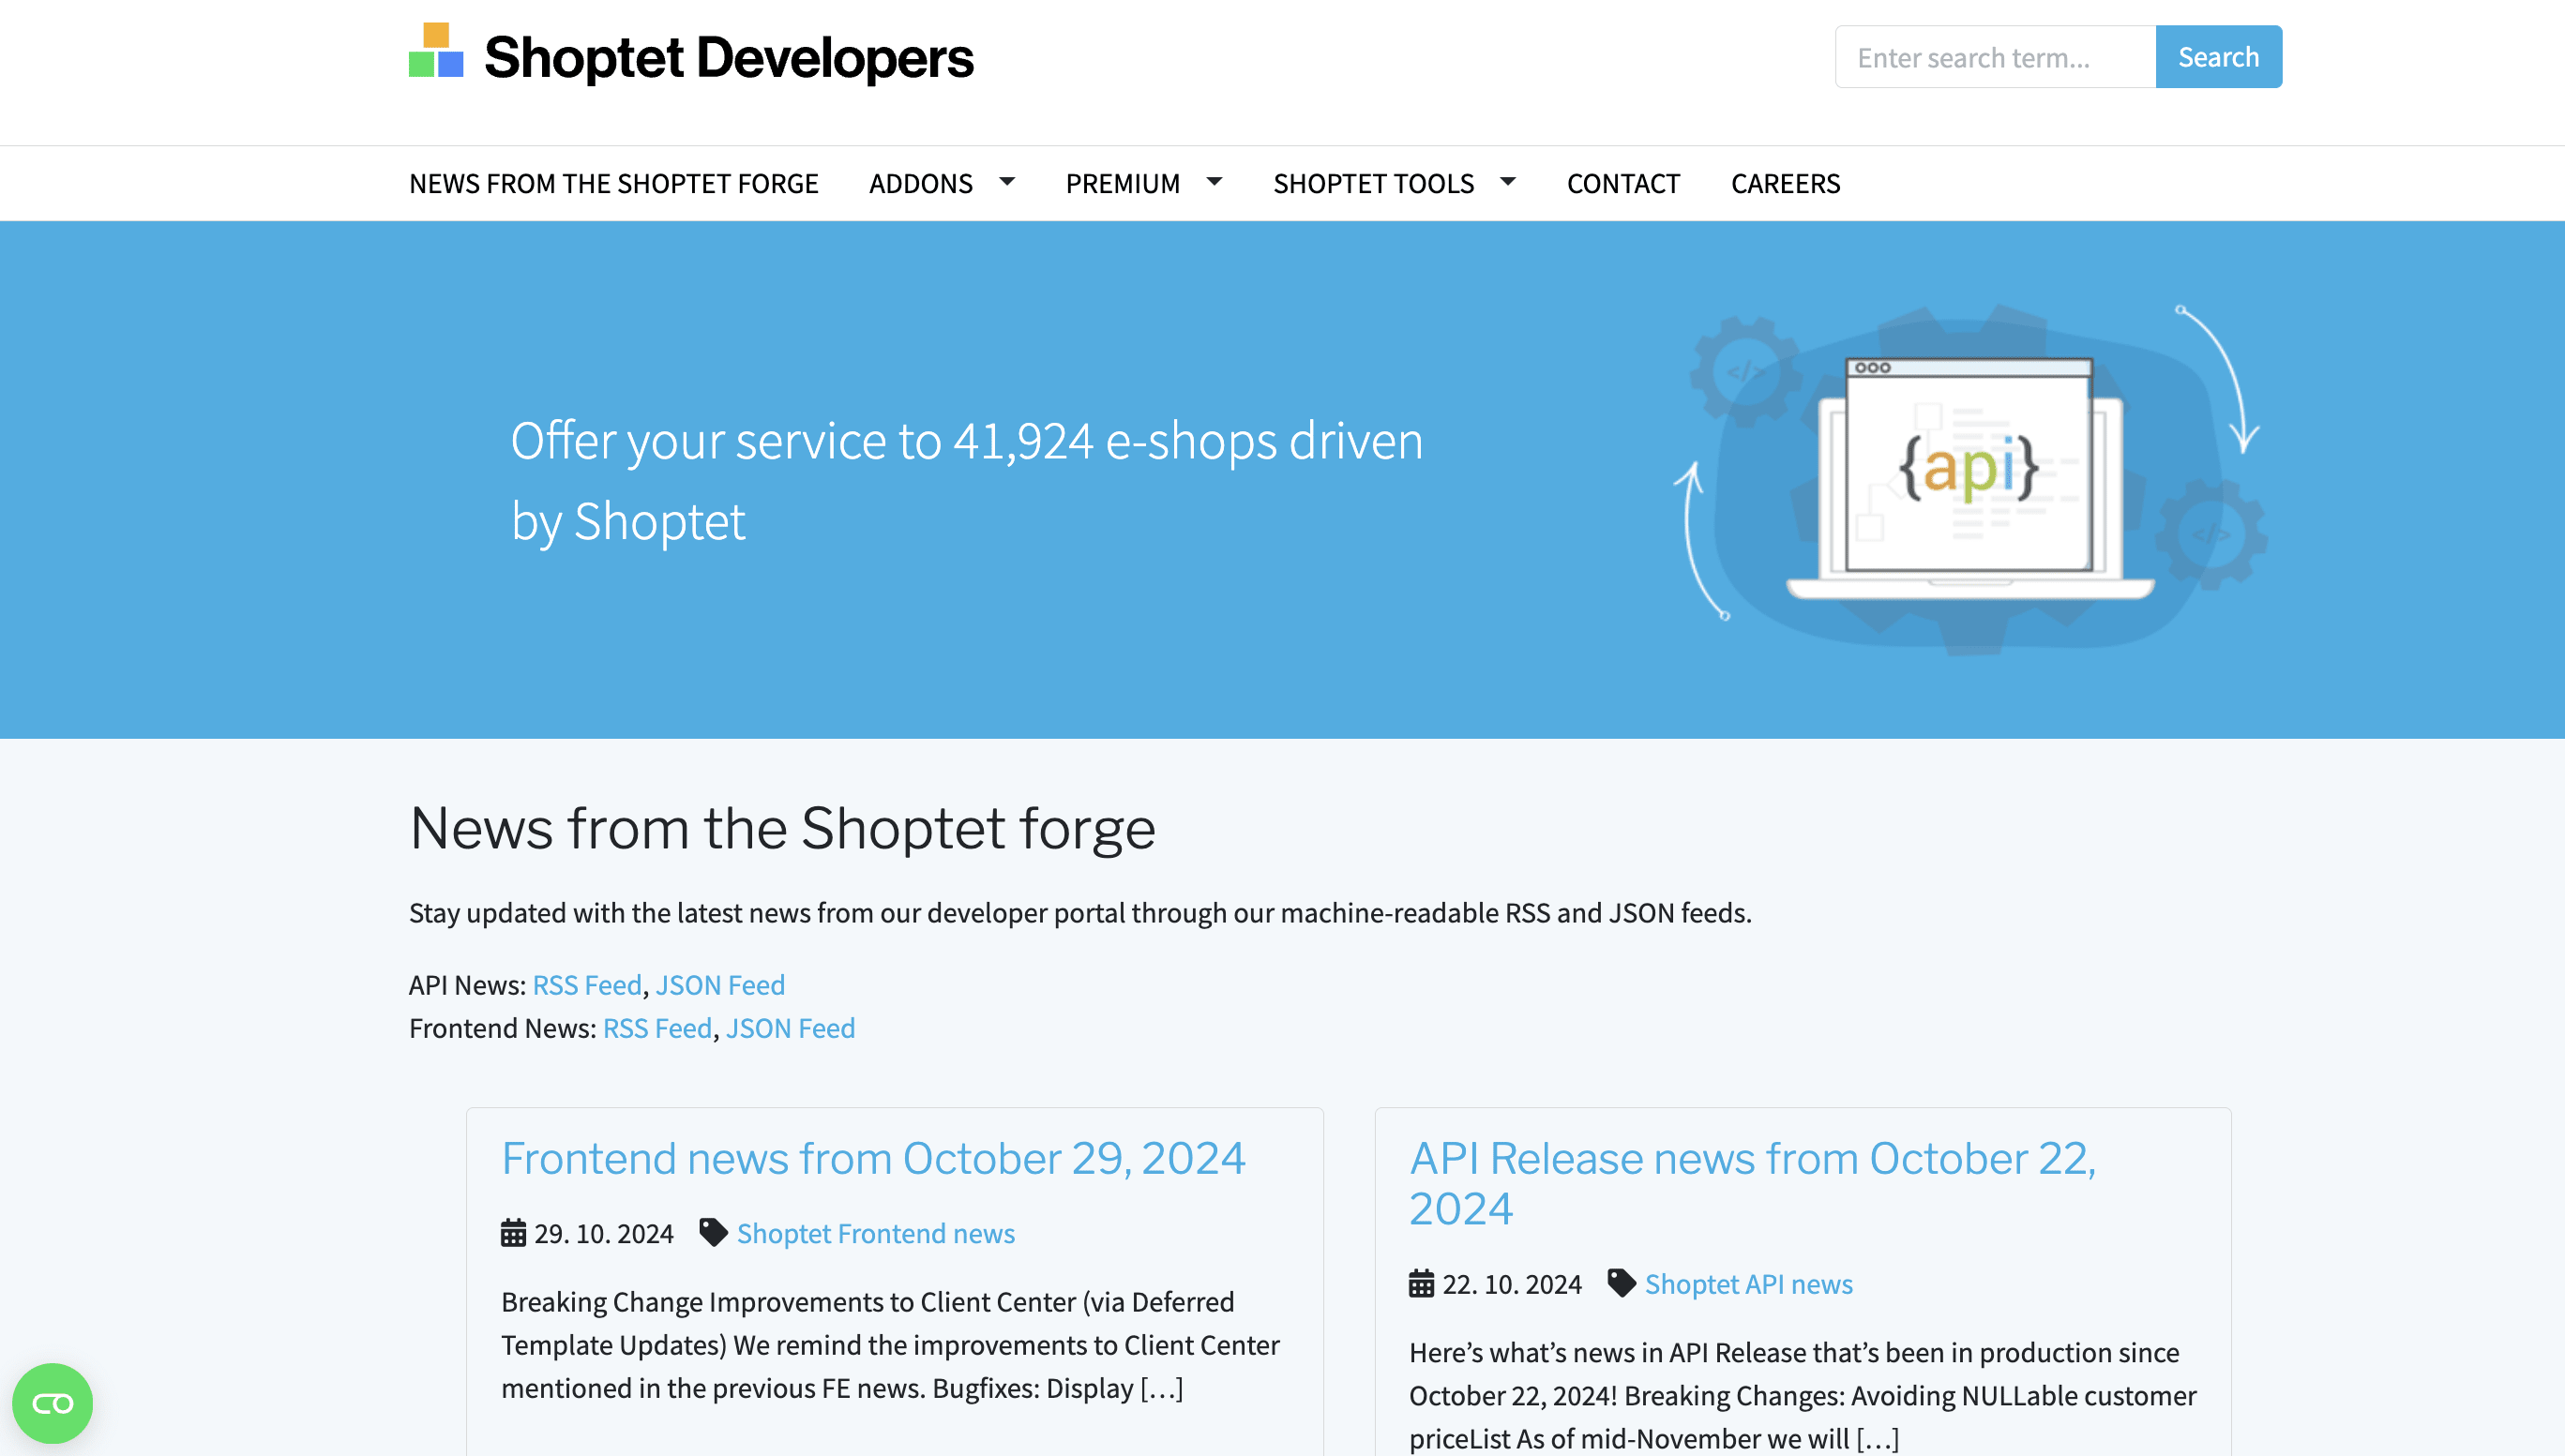Click the 'Stay updated with the latest news' sentence
This screenshot has height=1456, width=2565.
click(1080, 913)
